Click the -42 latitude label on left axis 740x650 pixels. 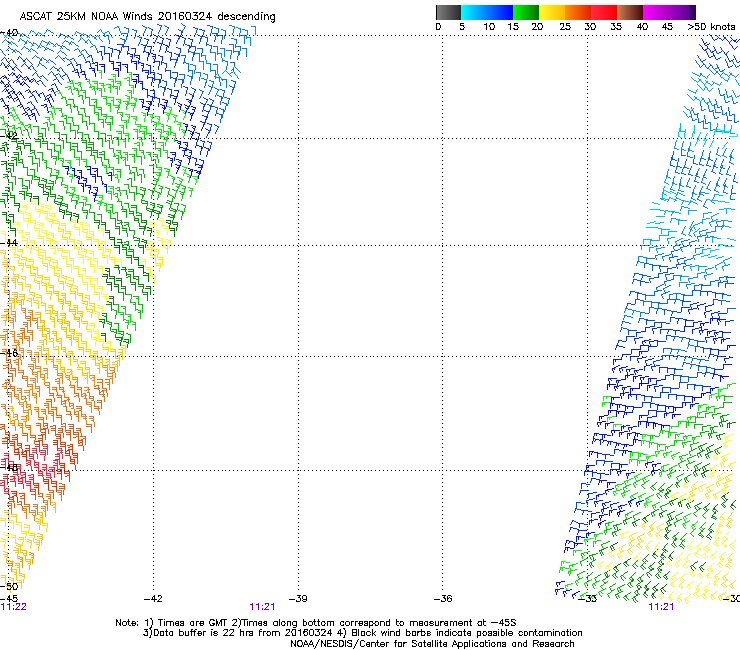9,136
